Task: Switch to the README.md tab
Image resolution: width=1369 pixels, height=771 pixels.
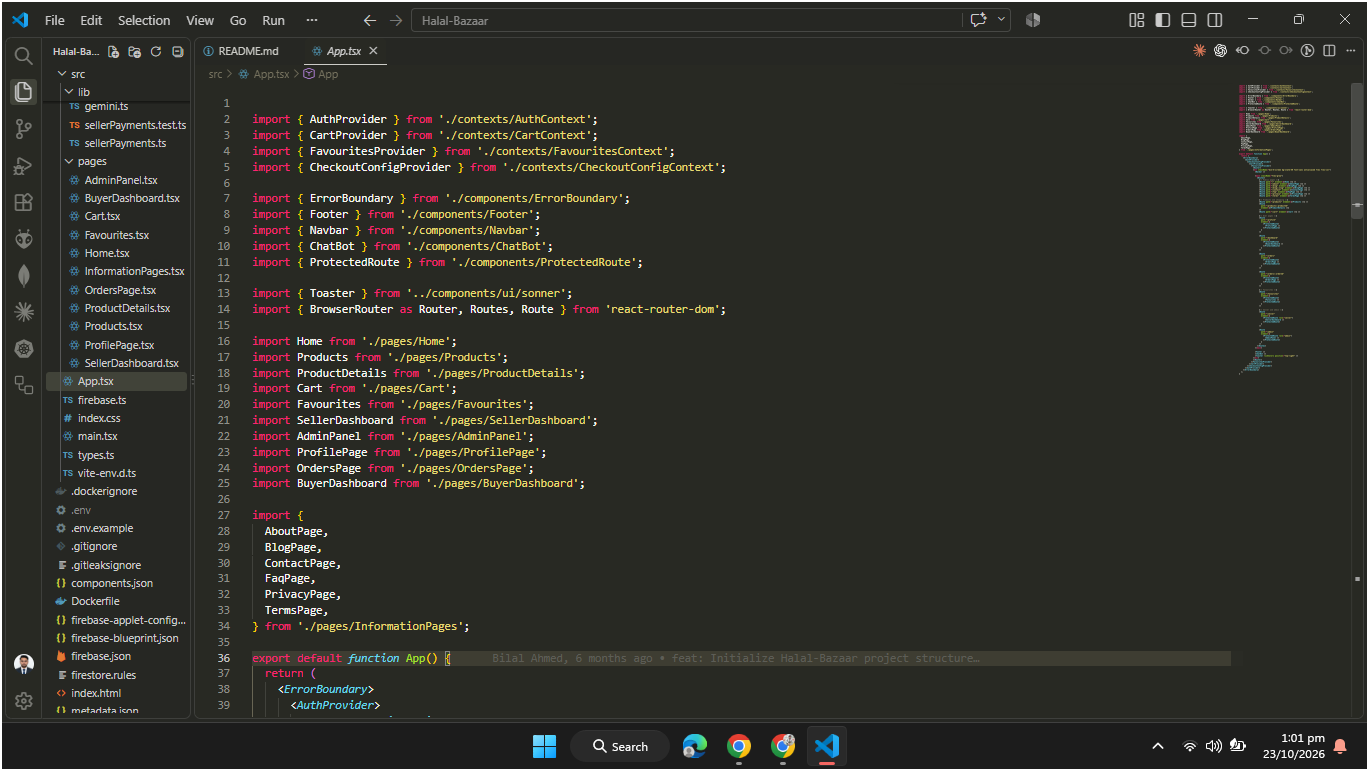Action: pyautogui.click(x=240, y=51)
